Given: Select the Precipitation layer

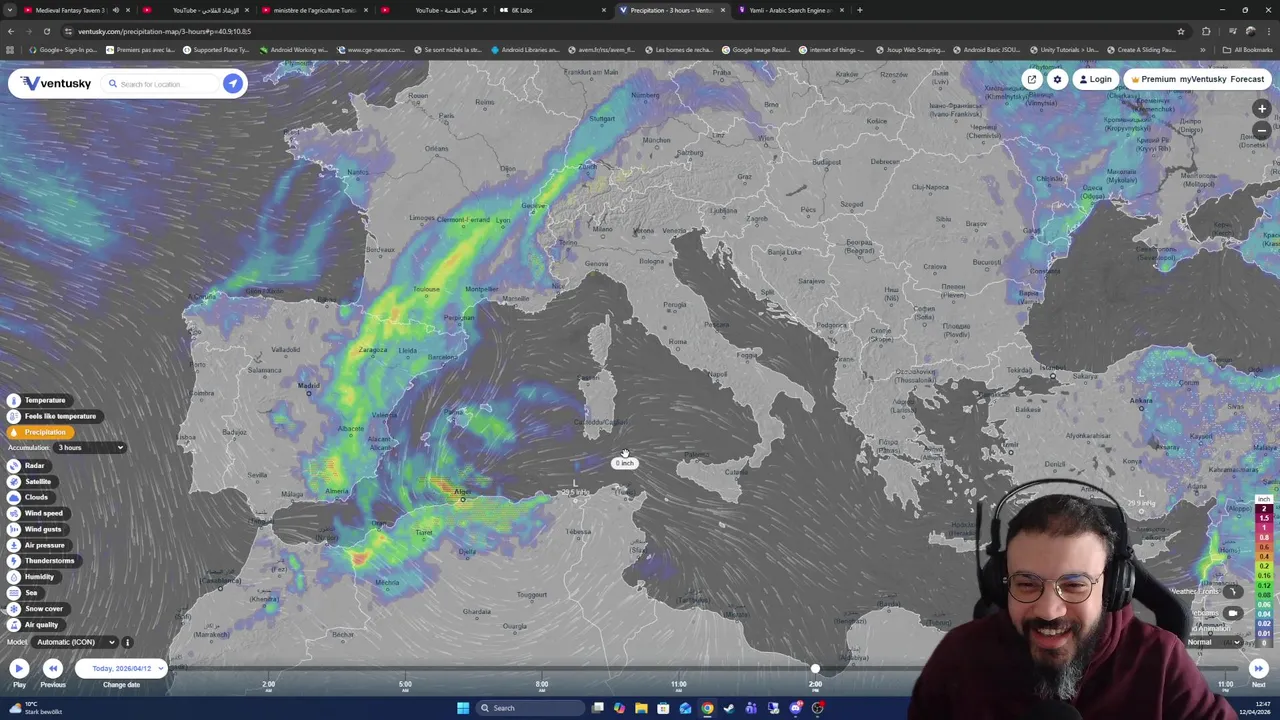Looking at the screenshot, I should [38, 432].
